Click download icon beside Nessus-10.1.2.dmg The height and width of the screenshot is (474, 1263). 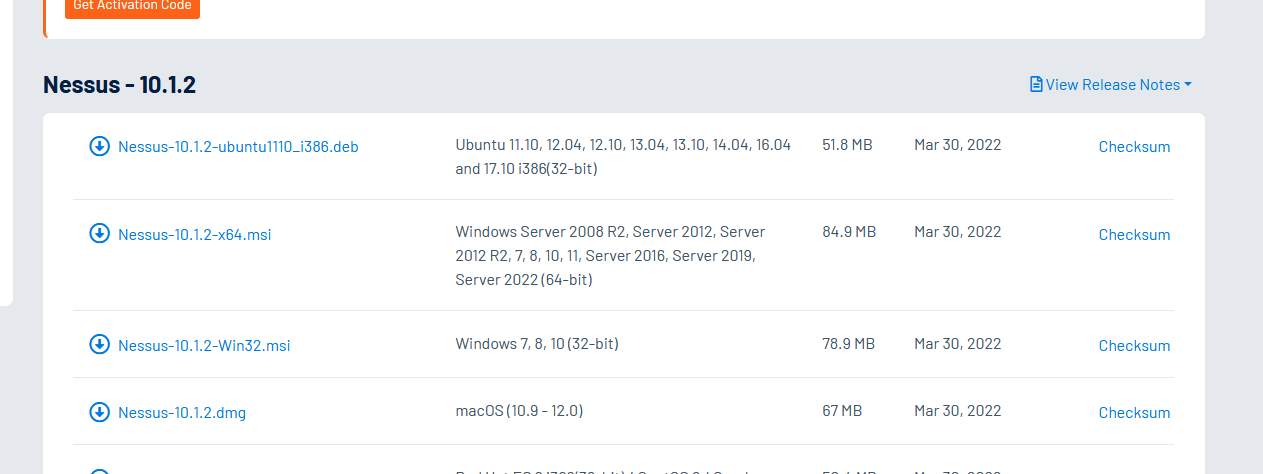click(99, 411)
